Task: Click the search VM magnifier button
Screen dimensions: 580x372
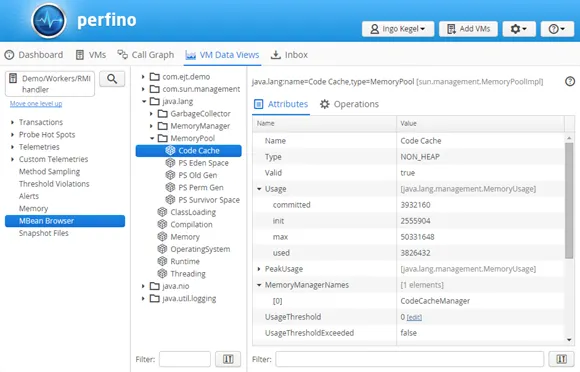Action: tap(112, 79)
